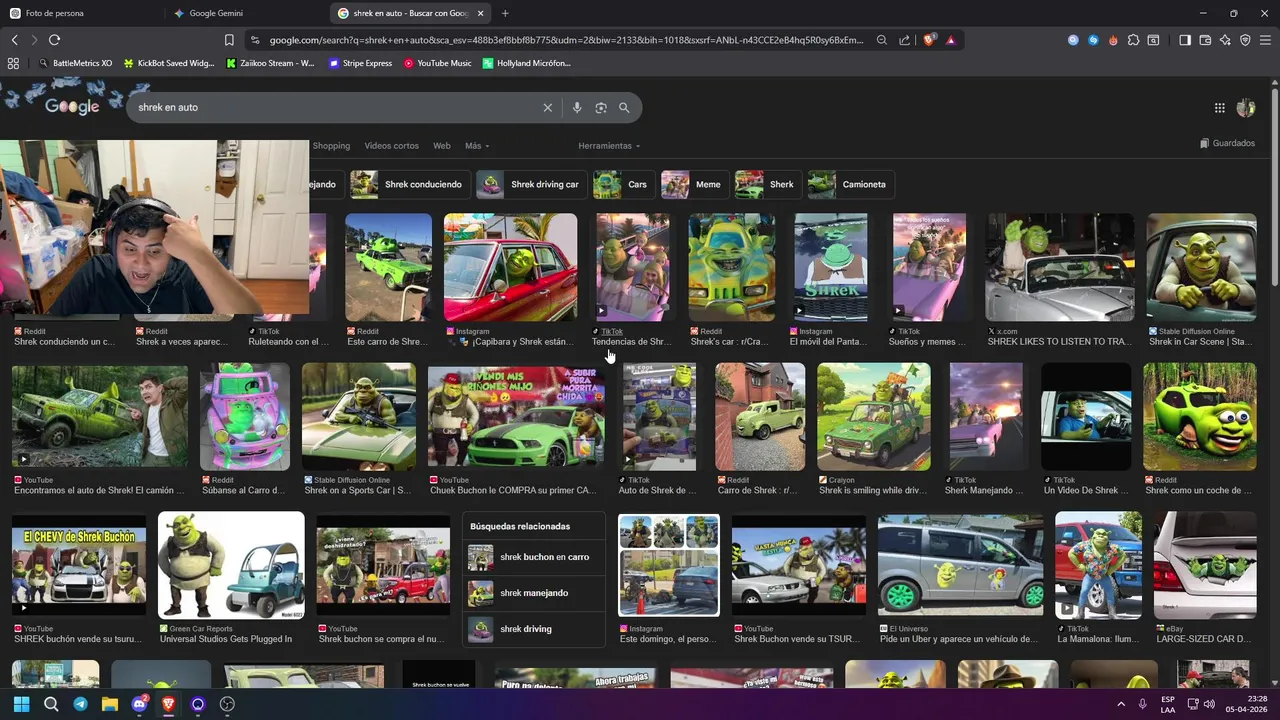1280x720 pixels.
Task: Select the Meme filter chip
Action: point(693,184)
